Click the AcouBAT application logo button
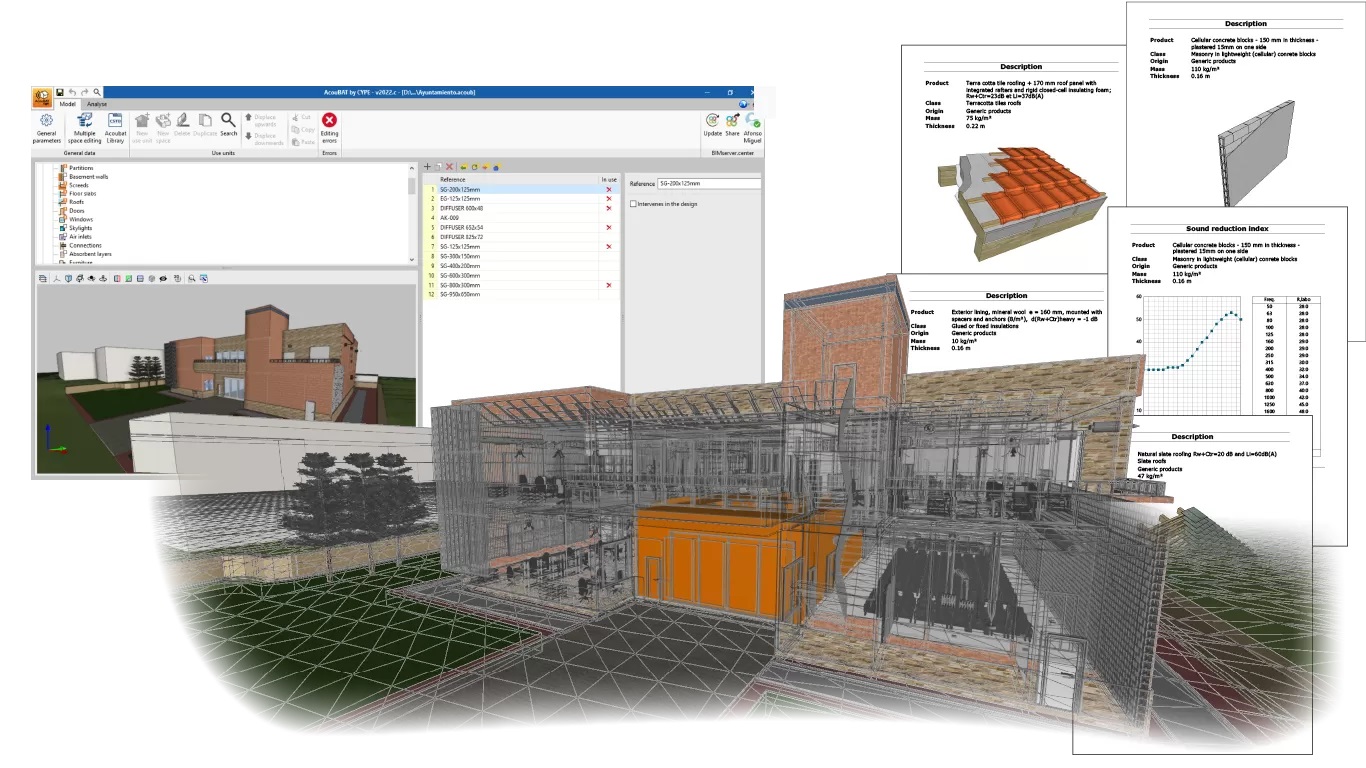Image resolution: width=1366 pixels, height=768 pixels. 43,97
